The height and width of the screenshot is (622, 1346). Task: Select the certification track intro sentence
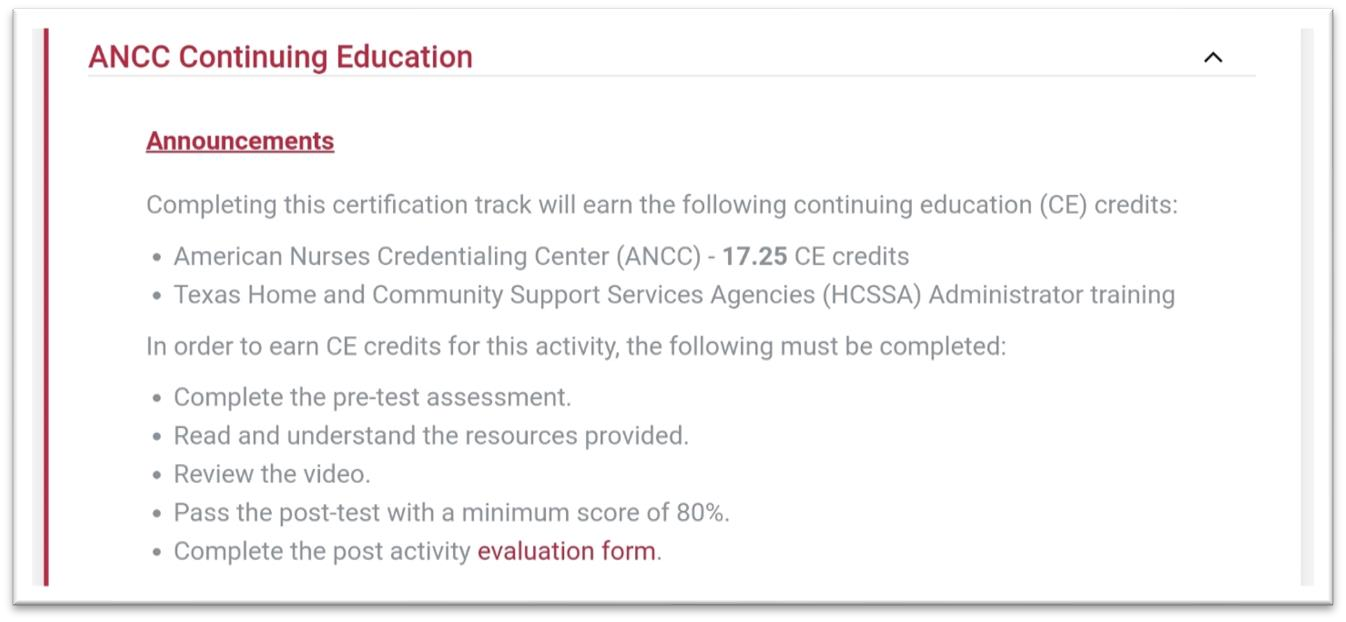[x=660, y=204]
